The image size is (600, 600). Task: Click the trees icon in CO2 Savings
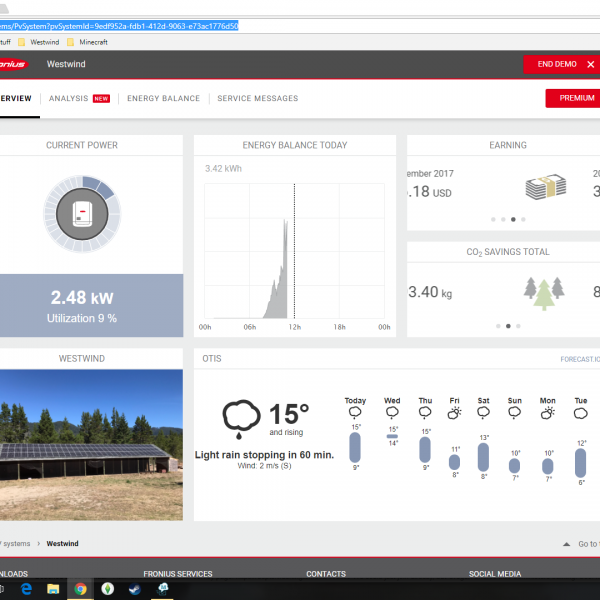tap(544, 293)
